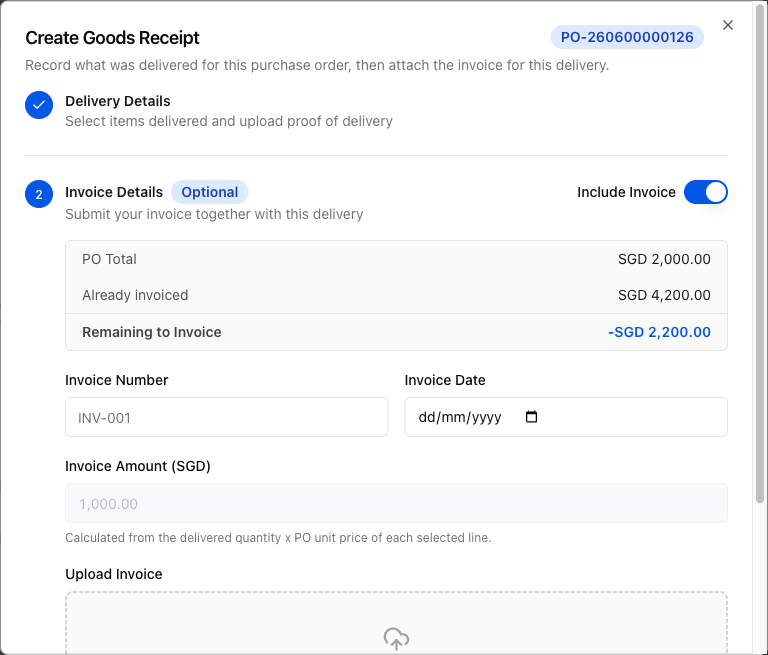Click the PO Total label
Viewport: 768px width, 655px height.
pyautogui.click(x=109, y=259)
